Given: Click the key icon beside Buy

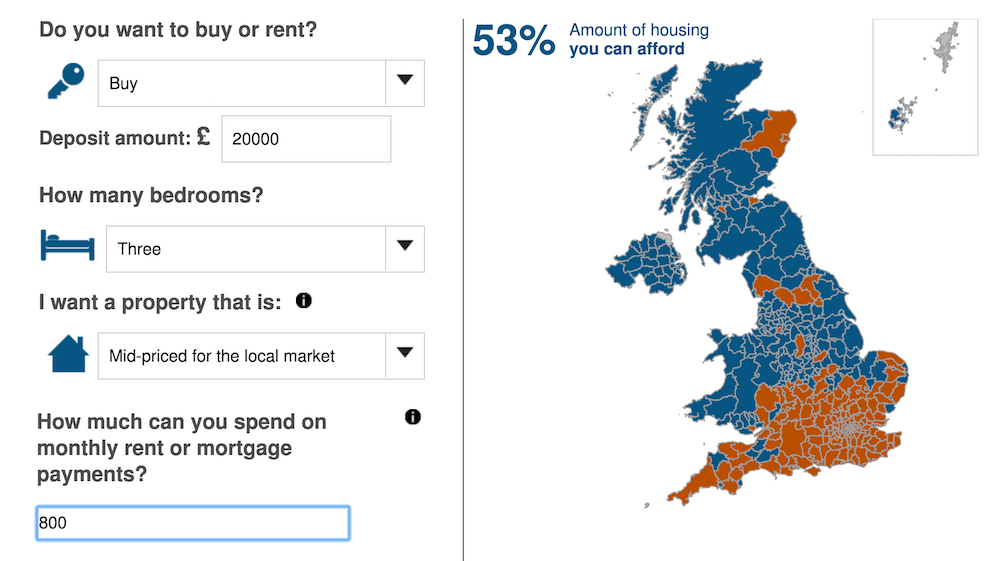Looking at the screenshot, I should tap(66, 81).
